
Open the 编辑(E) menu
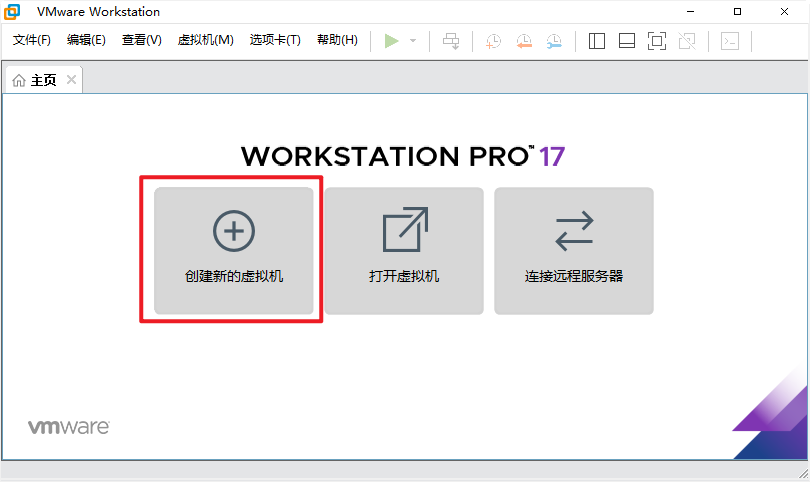86,40
